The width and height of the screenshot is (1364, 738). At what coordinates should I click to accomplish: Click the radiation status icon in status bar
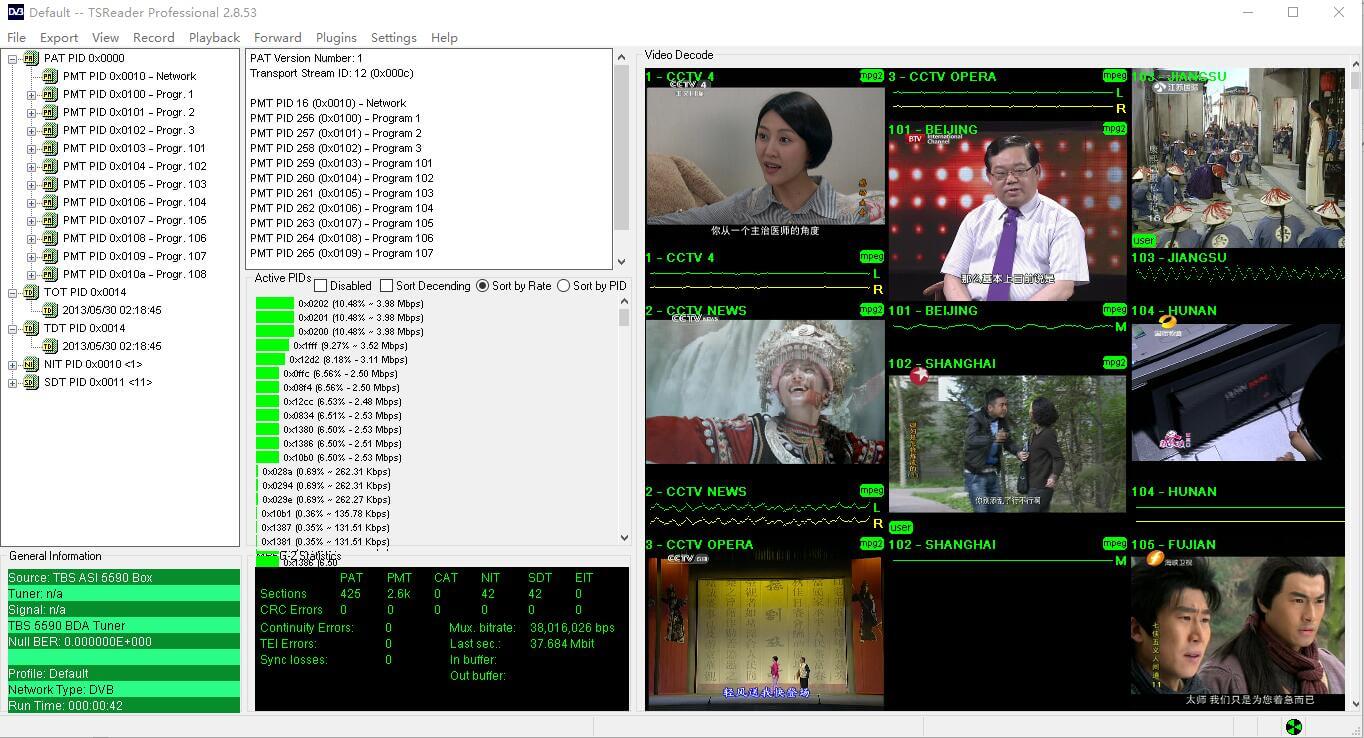[x=1293, y=727]
